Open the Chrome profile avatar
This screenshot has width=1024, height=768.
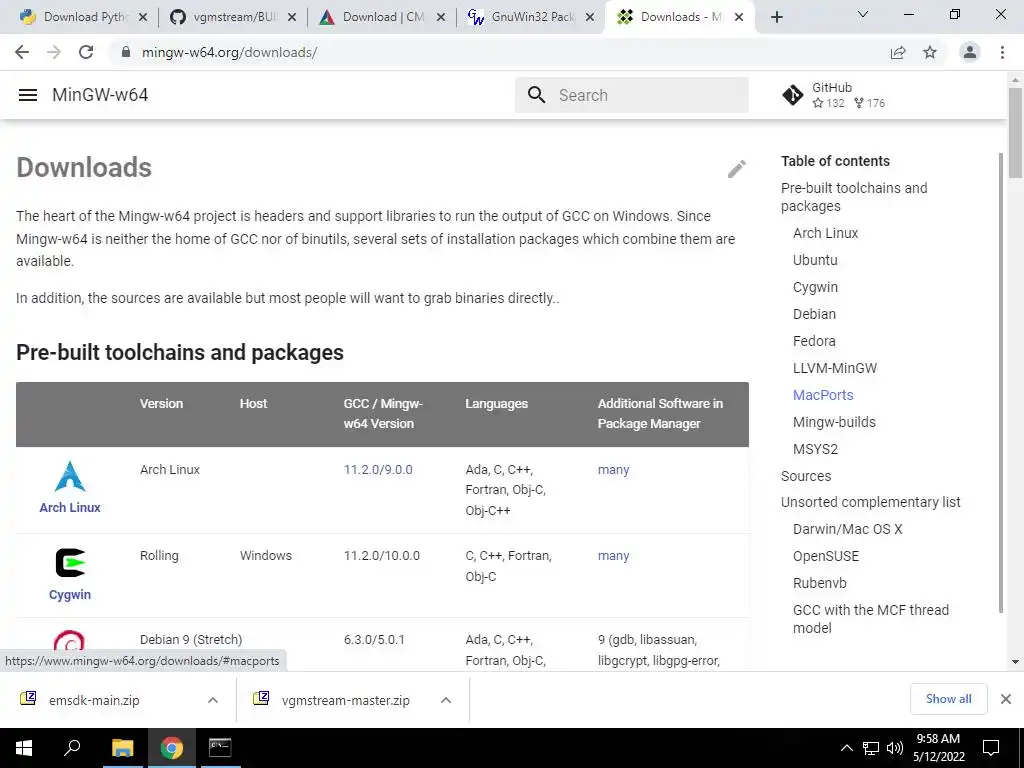coord(970,52)
